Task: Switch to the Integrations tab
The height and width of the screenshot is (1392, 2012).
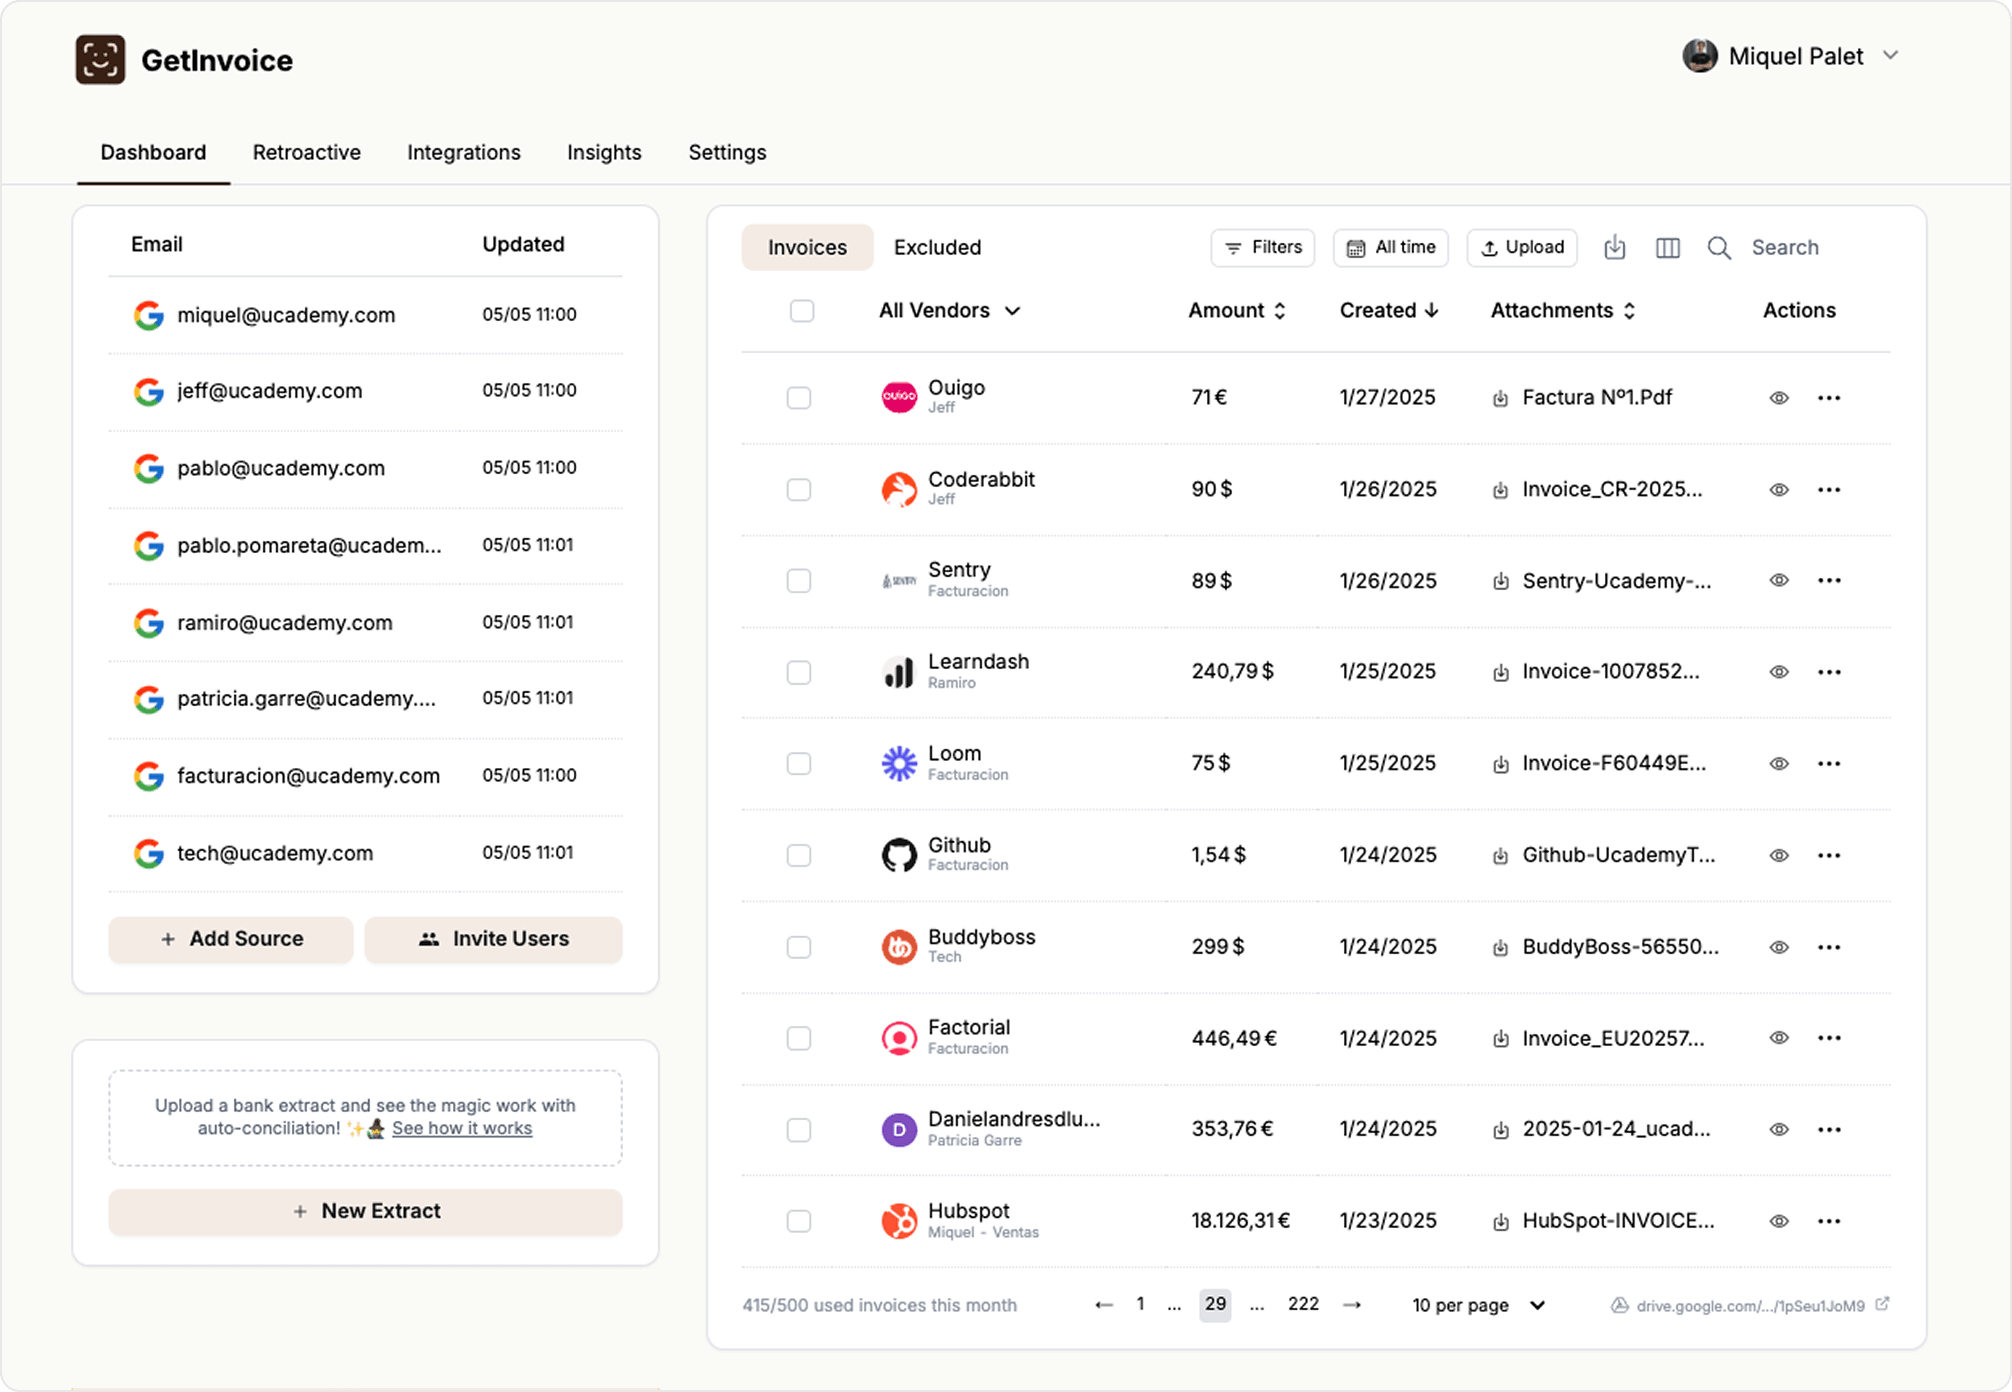Action: coord(464,153)
